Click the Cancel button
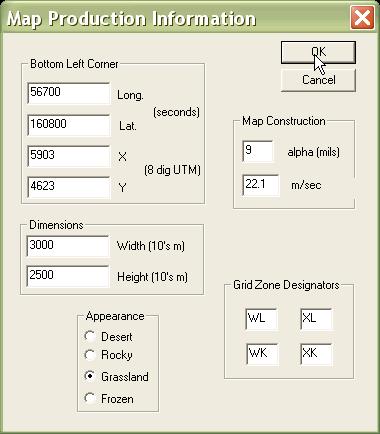 pos(318,80)
